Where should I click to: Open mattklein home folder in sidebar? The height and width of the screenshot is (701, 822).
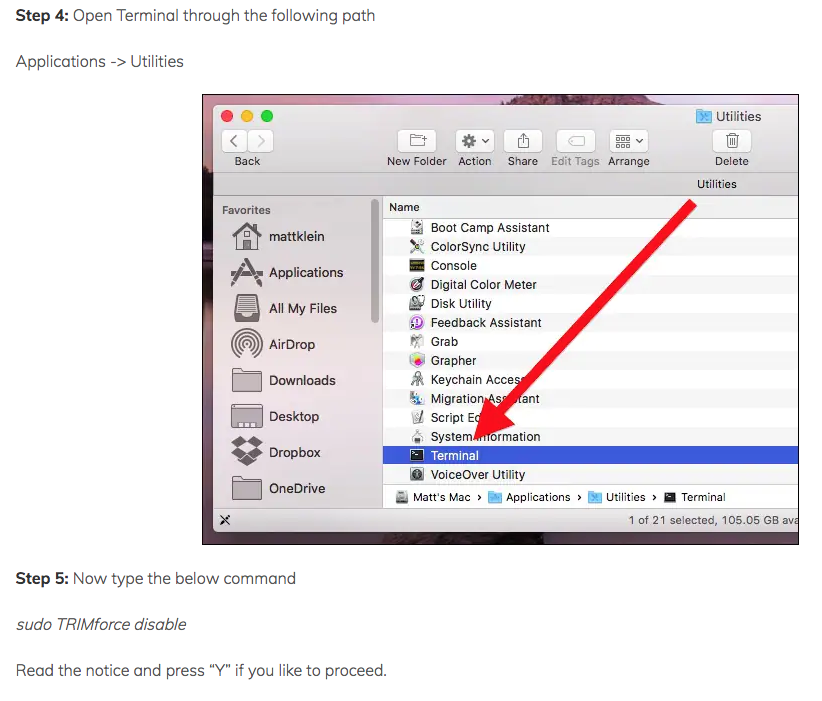279,236
